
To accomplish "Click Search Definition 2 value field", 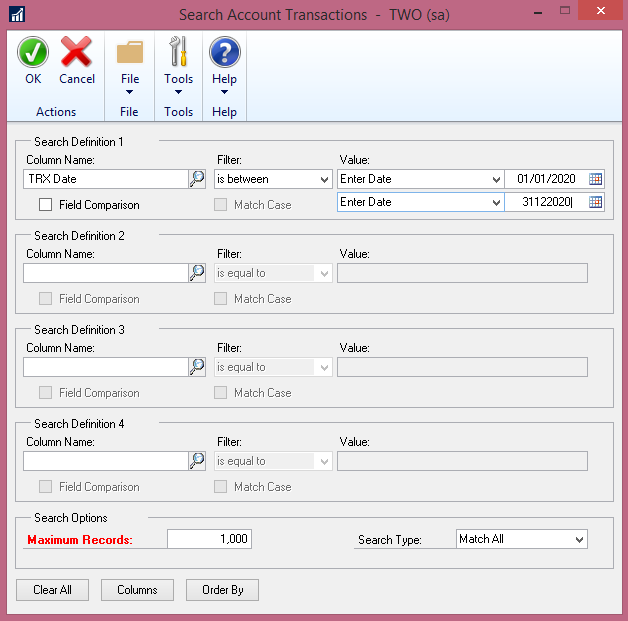I will pos(462,273).
